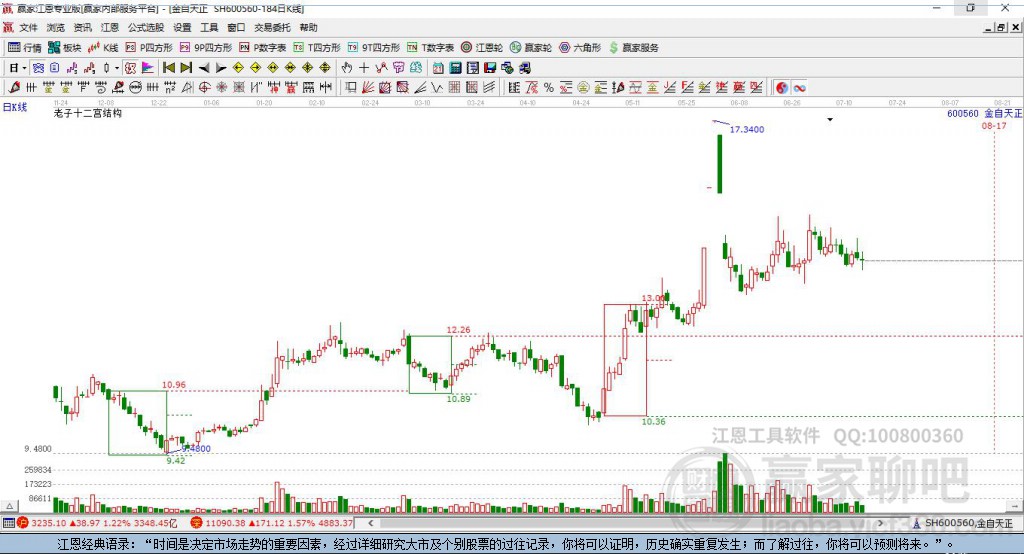This screenshot has width=1024, height=554.
Task: Click the 老子十二宫结构 chart label
Action: 88,114
